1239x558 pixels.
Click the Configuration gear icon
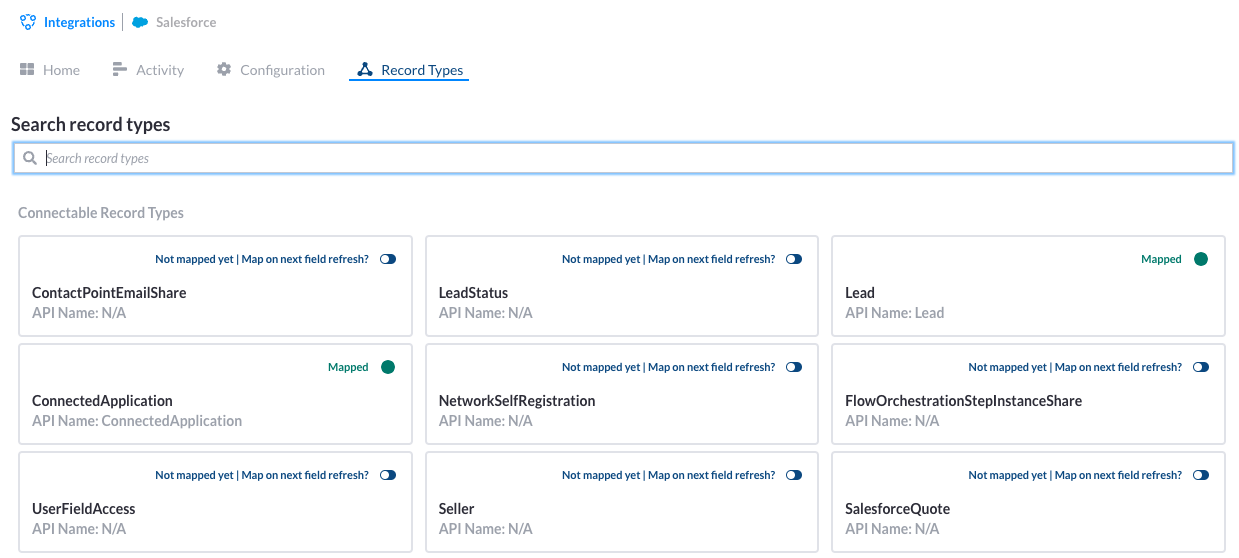224,69
